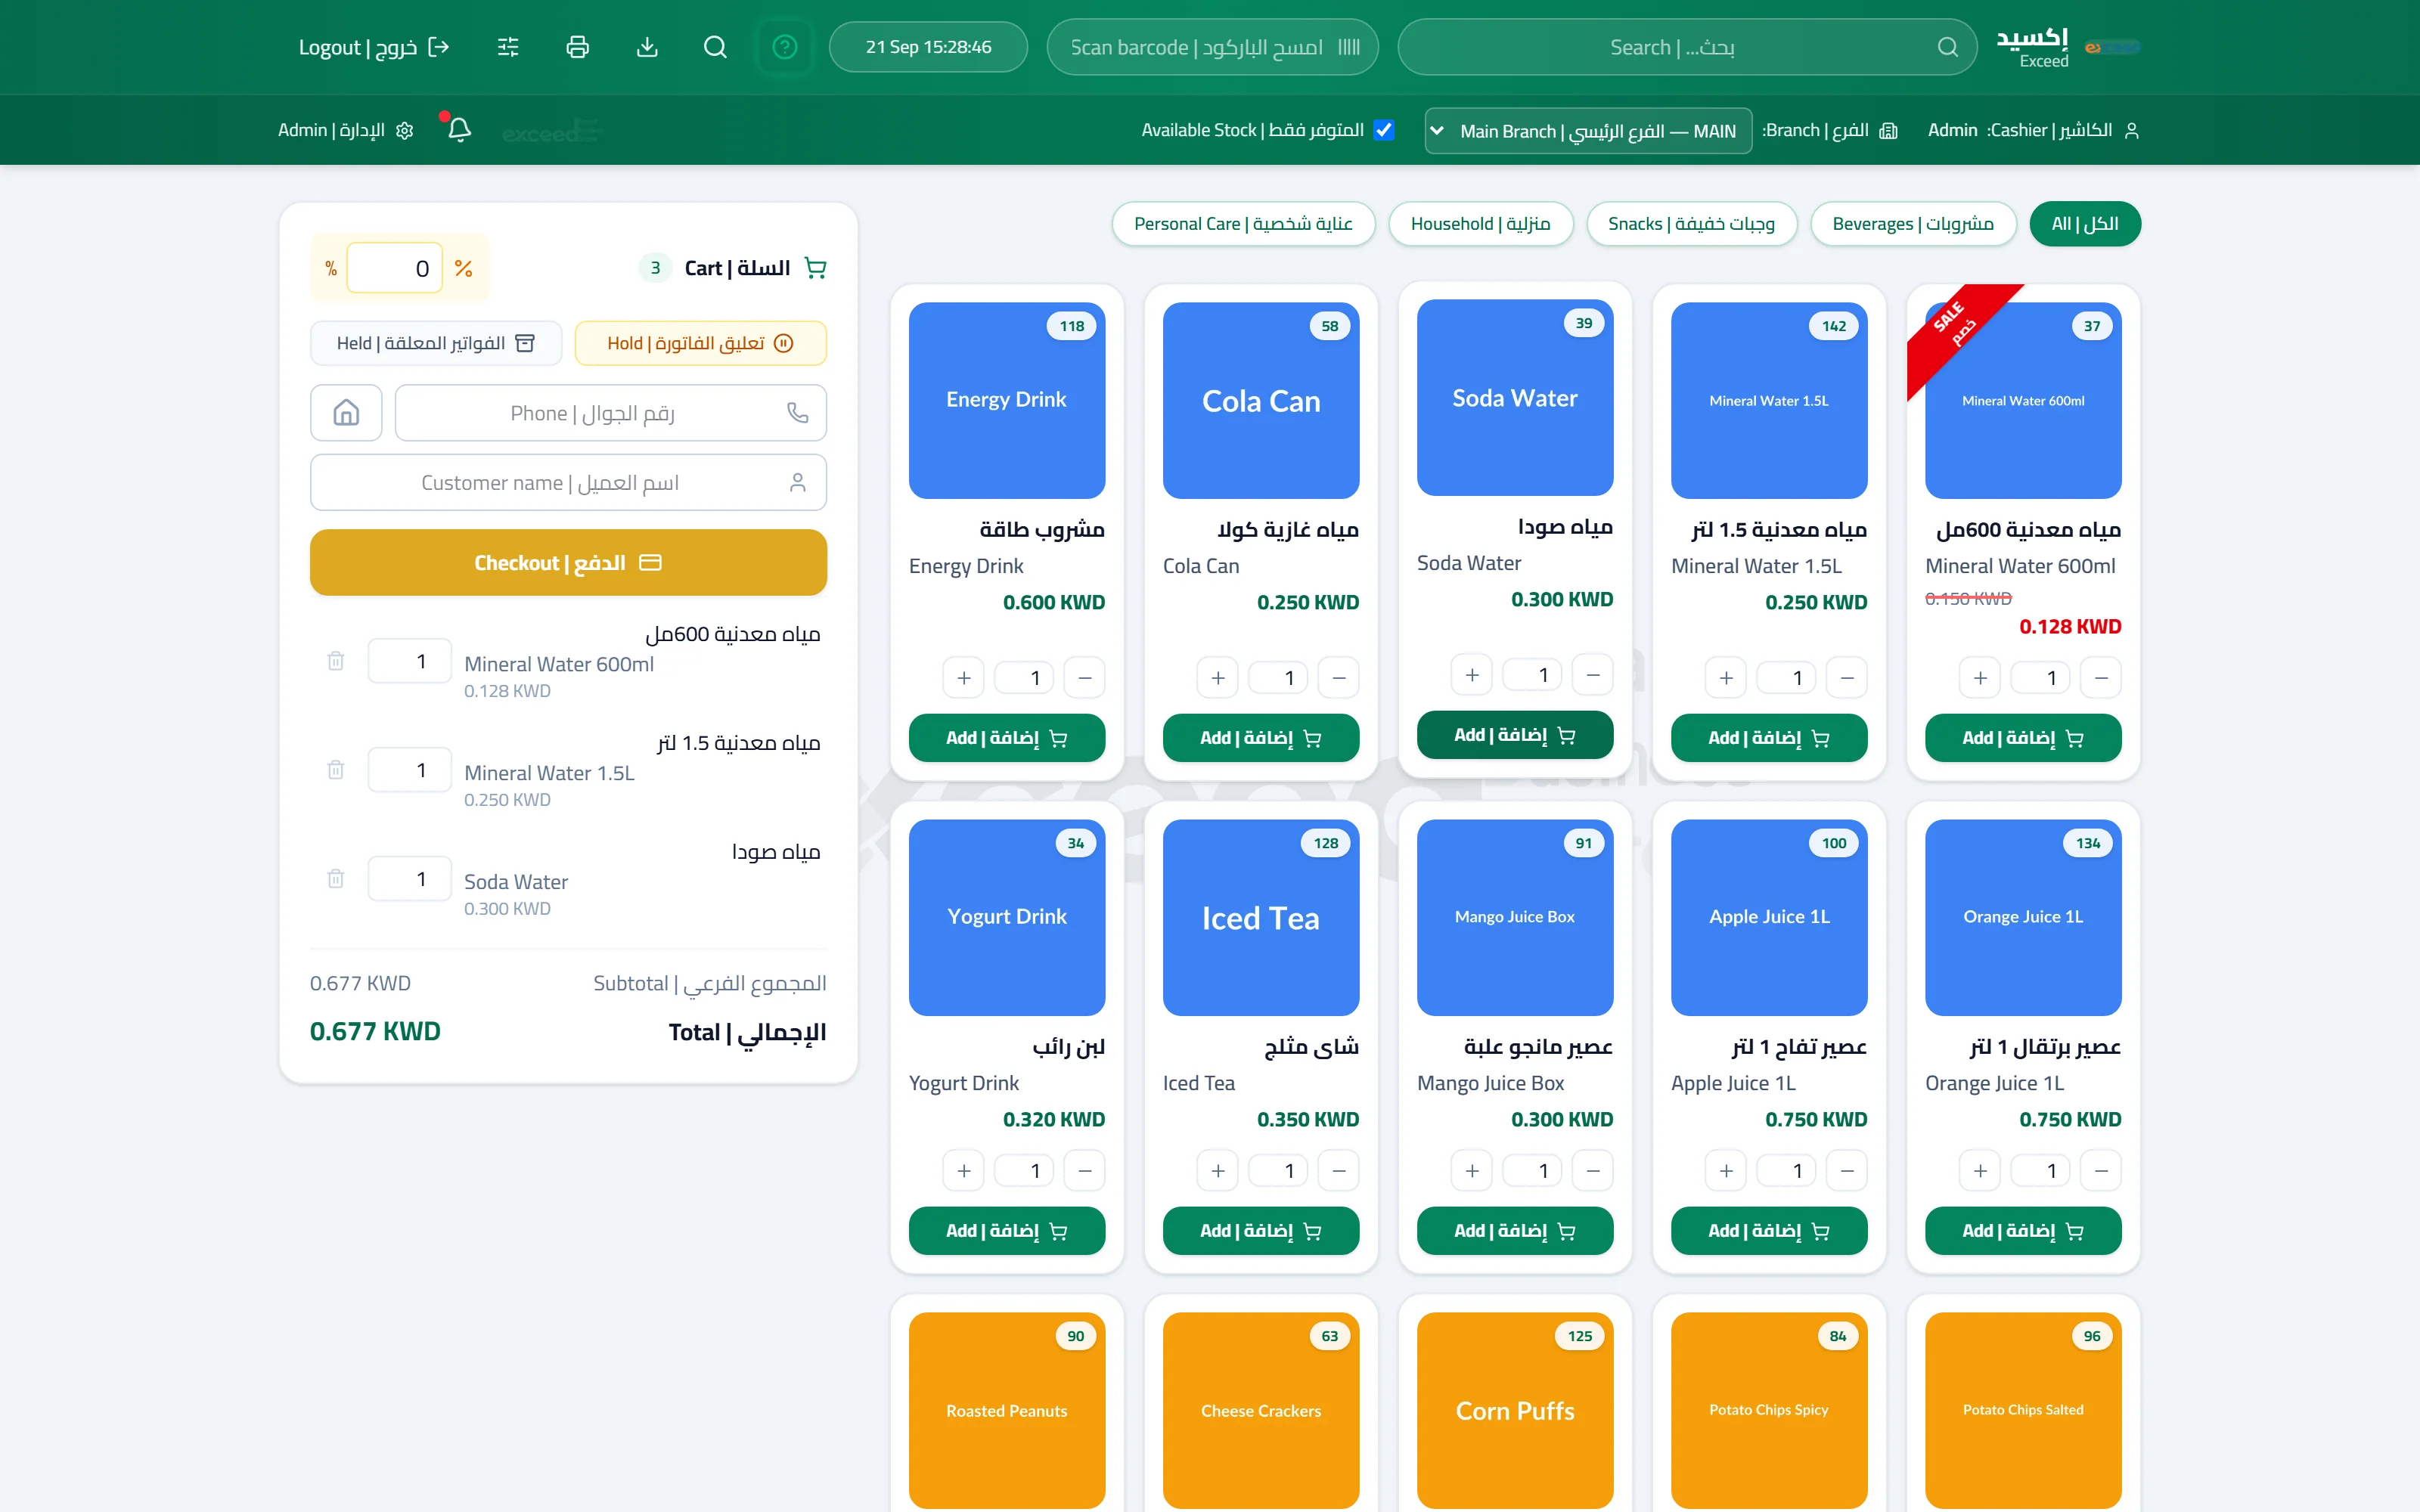Click the discount percent value field
The width and height of the screenshot is (2420, 1512).
395,268
